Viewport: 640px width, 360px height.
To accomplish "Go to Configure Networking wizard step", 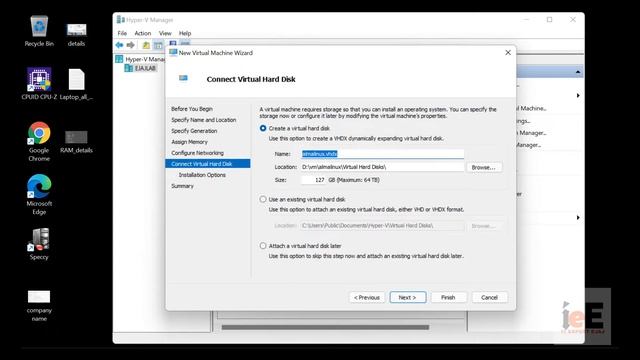I will (198, 153).
